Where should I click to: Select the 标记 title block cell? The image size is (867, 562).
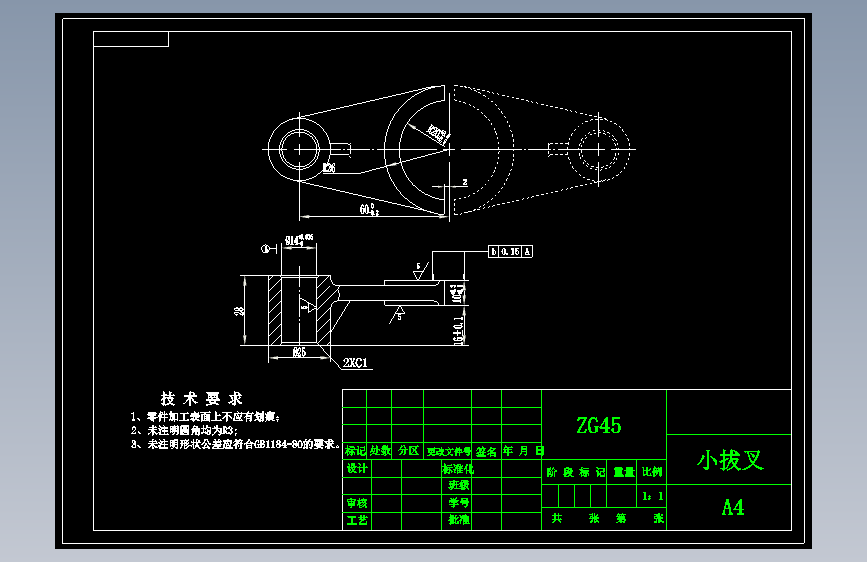[x=355, y=451]
